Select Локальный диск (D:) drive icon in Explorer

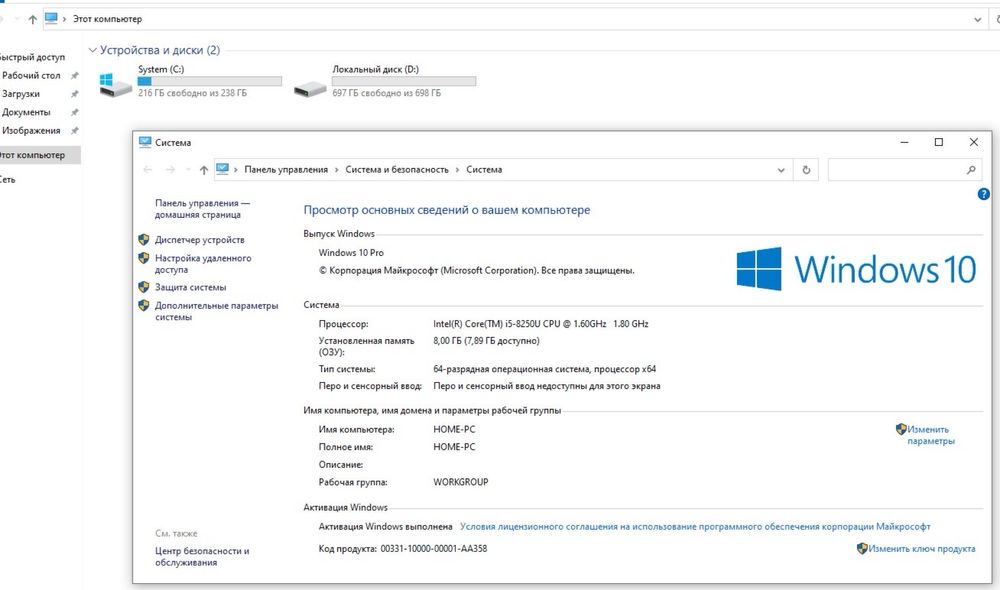point(310,88)
